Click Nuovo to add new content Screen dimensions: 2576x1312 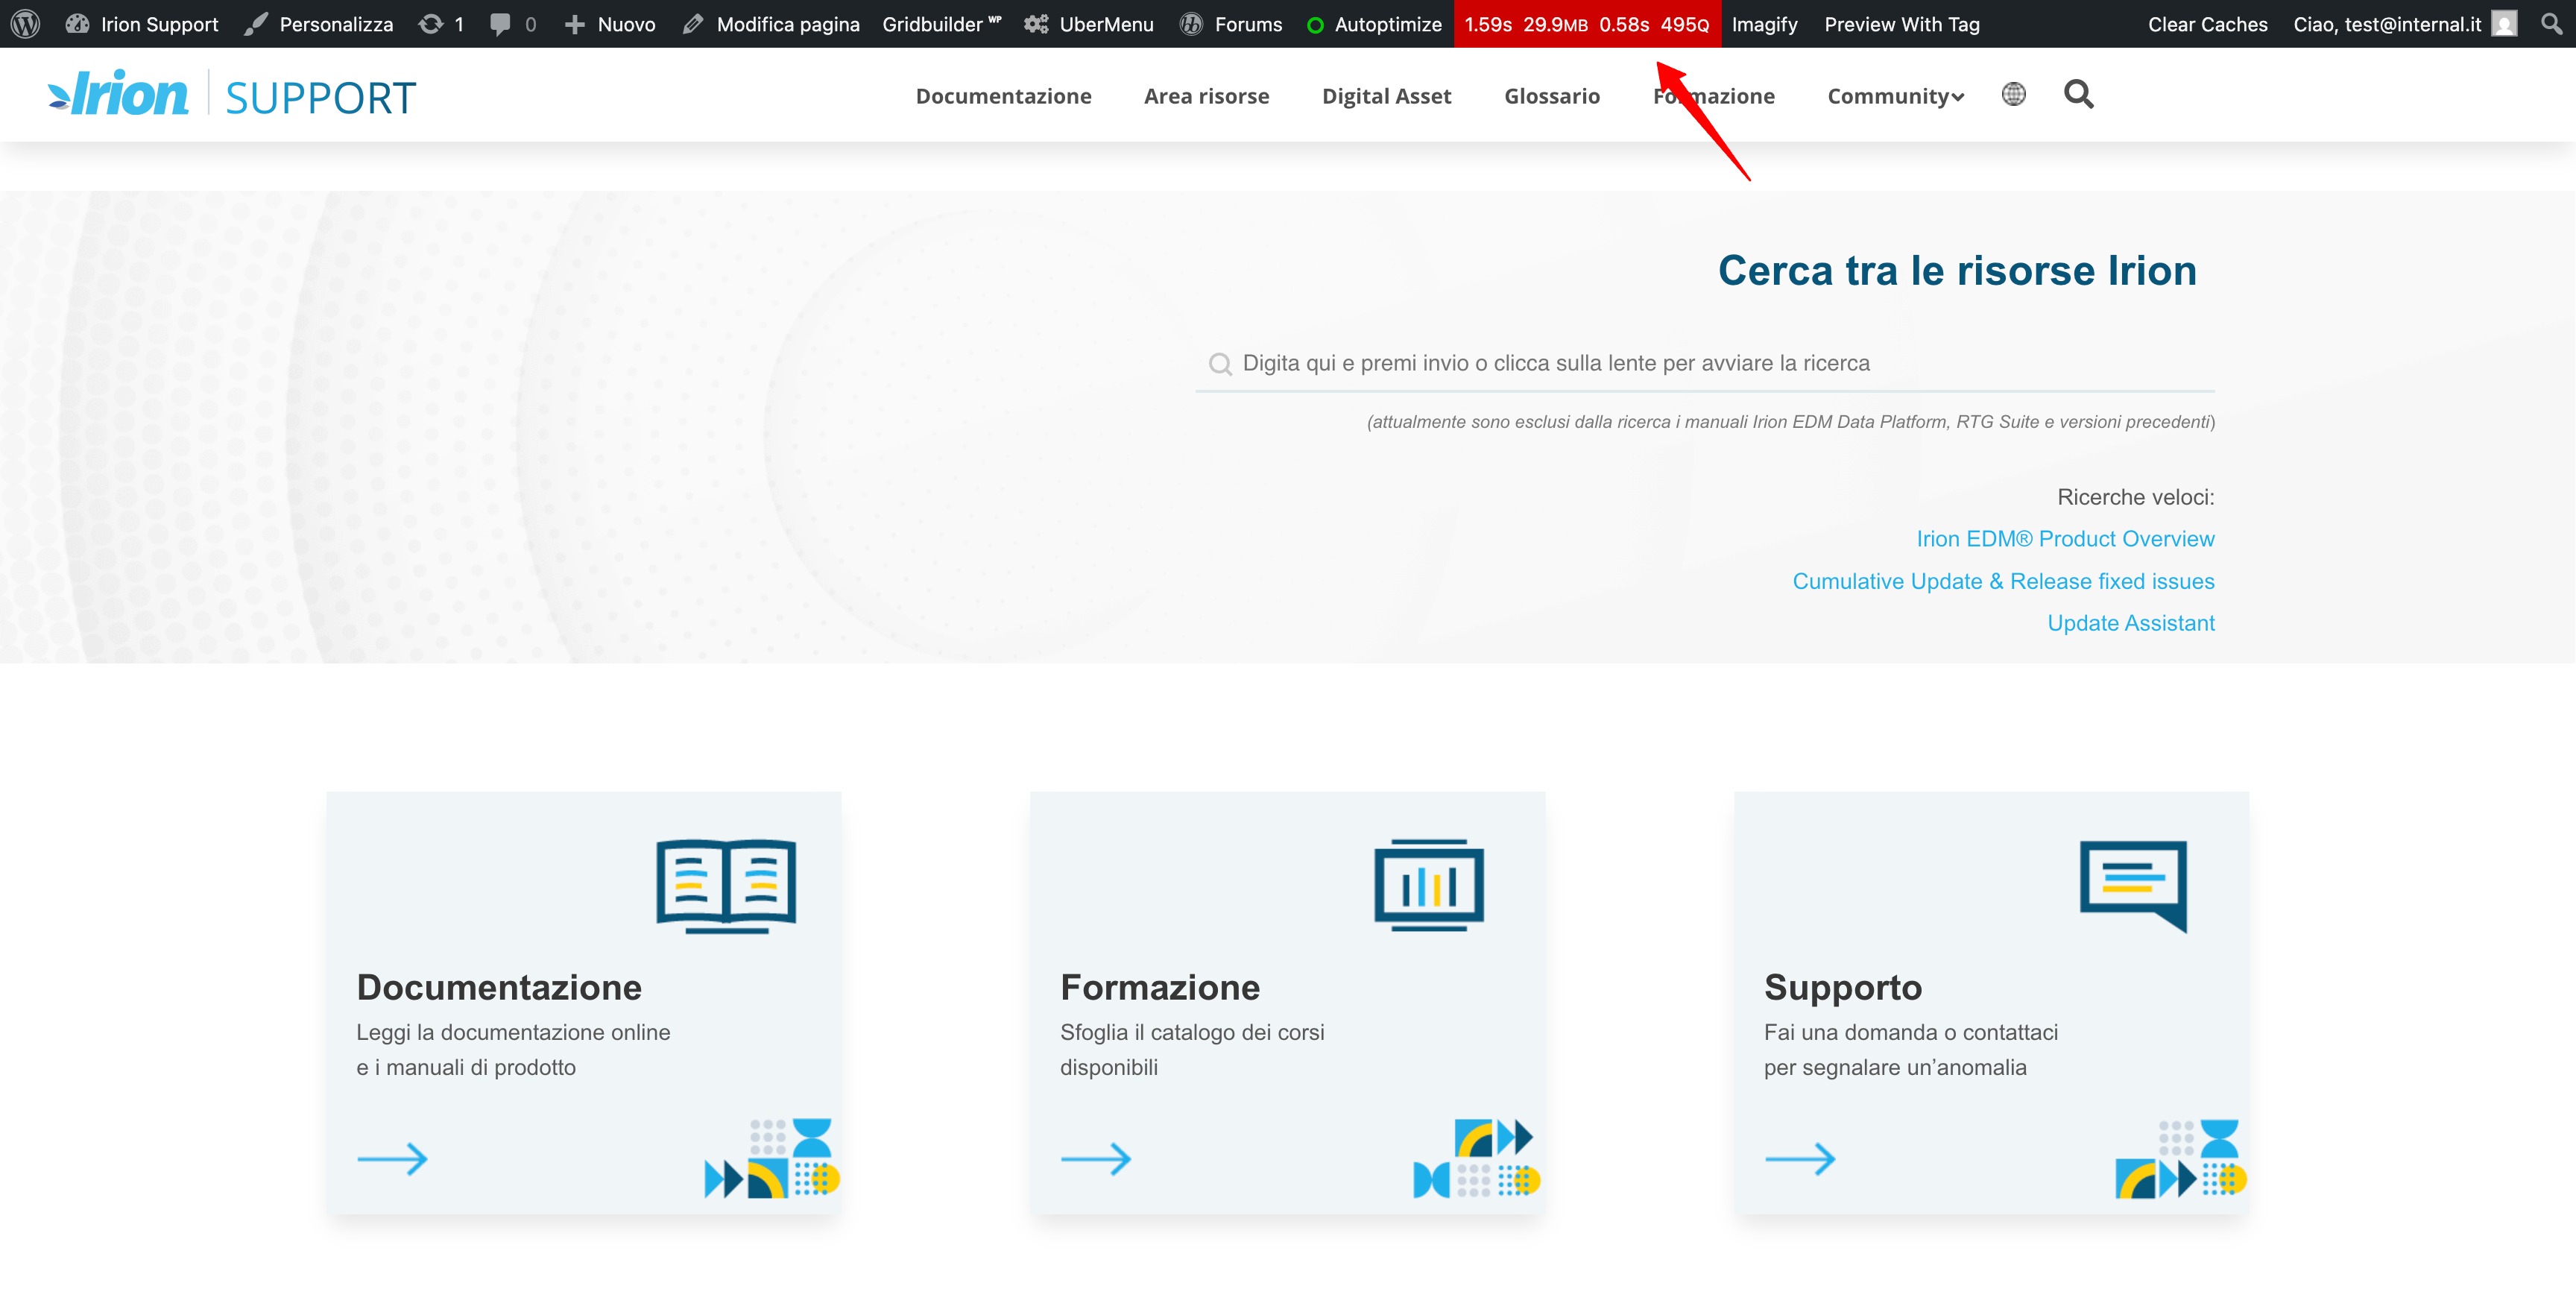coord(610,24)
